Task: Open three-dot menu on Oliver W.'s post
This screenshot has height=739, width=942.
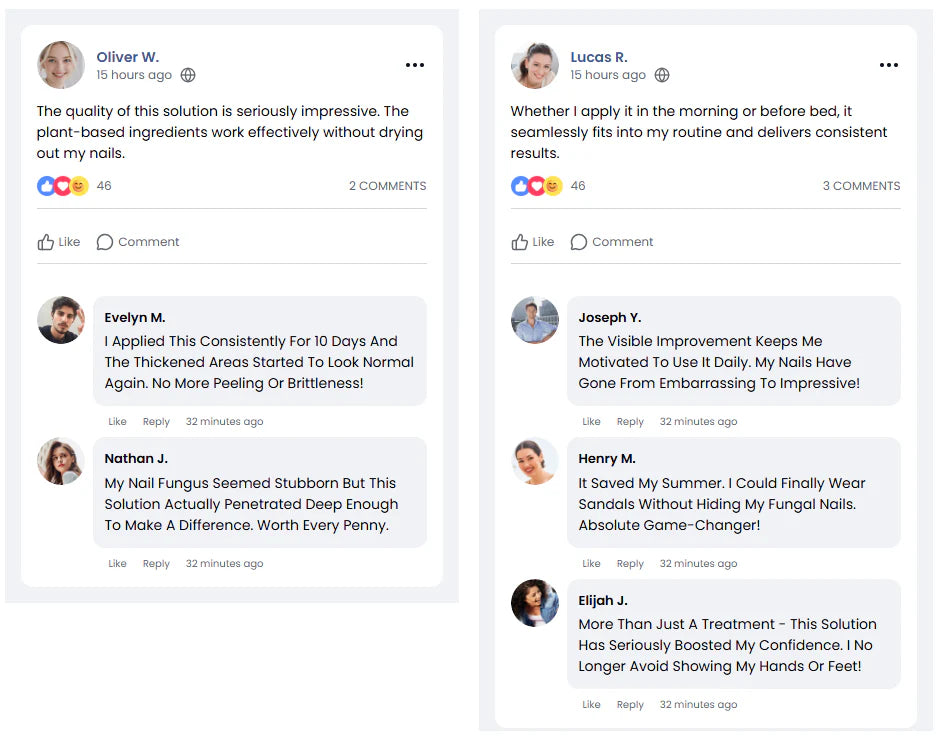Action: 415,65
